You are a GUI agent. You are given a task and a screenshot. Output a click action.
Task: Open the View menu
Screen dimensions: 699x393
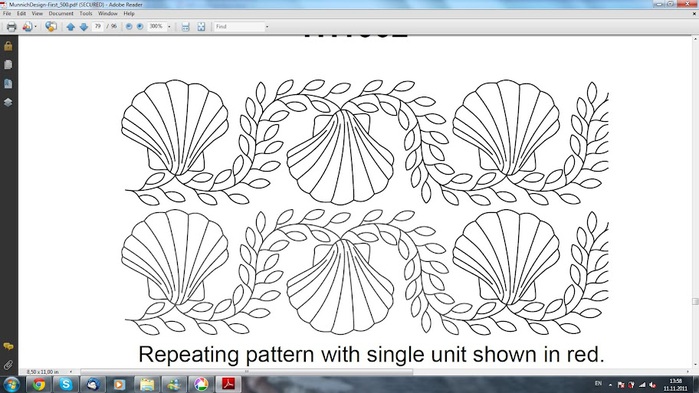37,14
